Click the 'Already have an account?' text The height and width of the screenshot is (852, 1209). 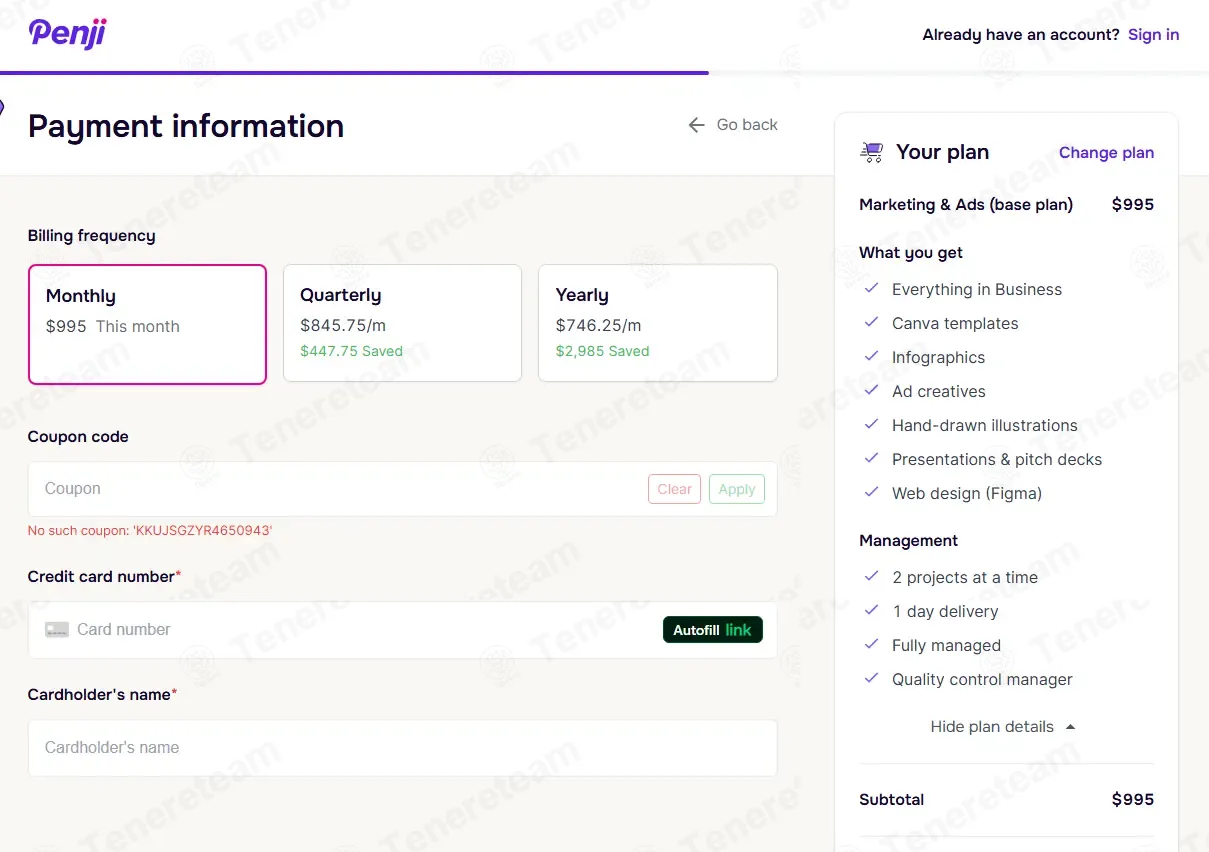[1021, 35]
